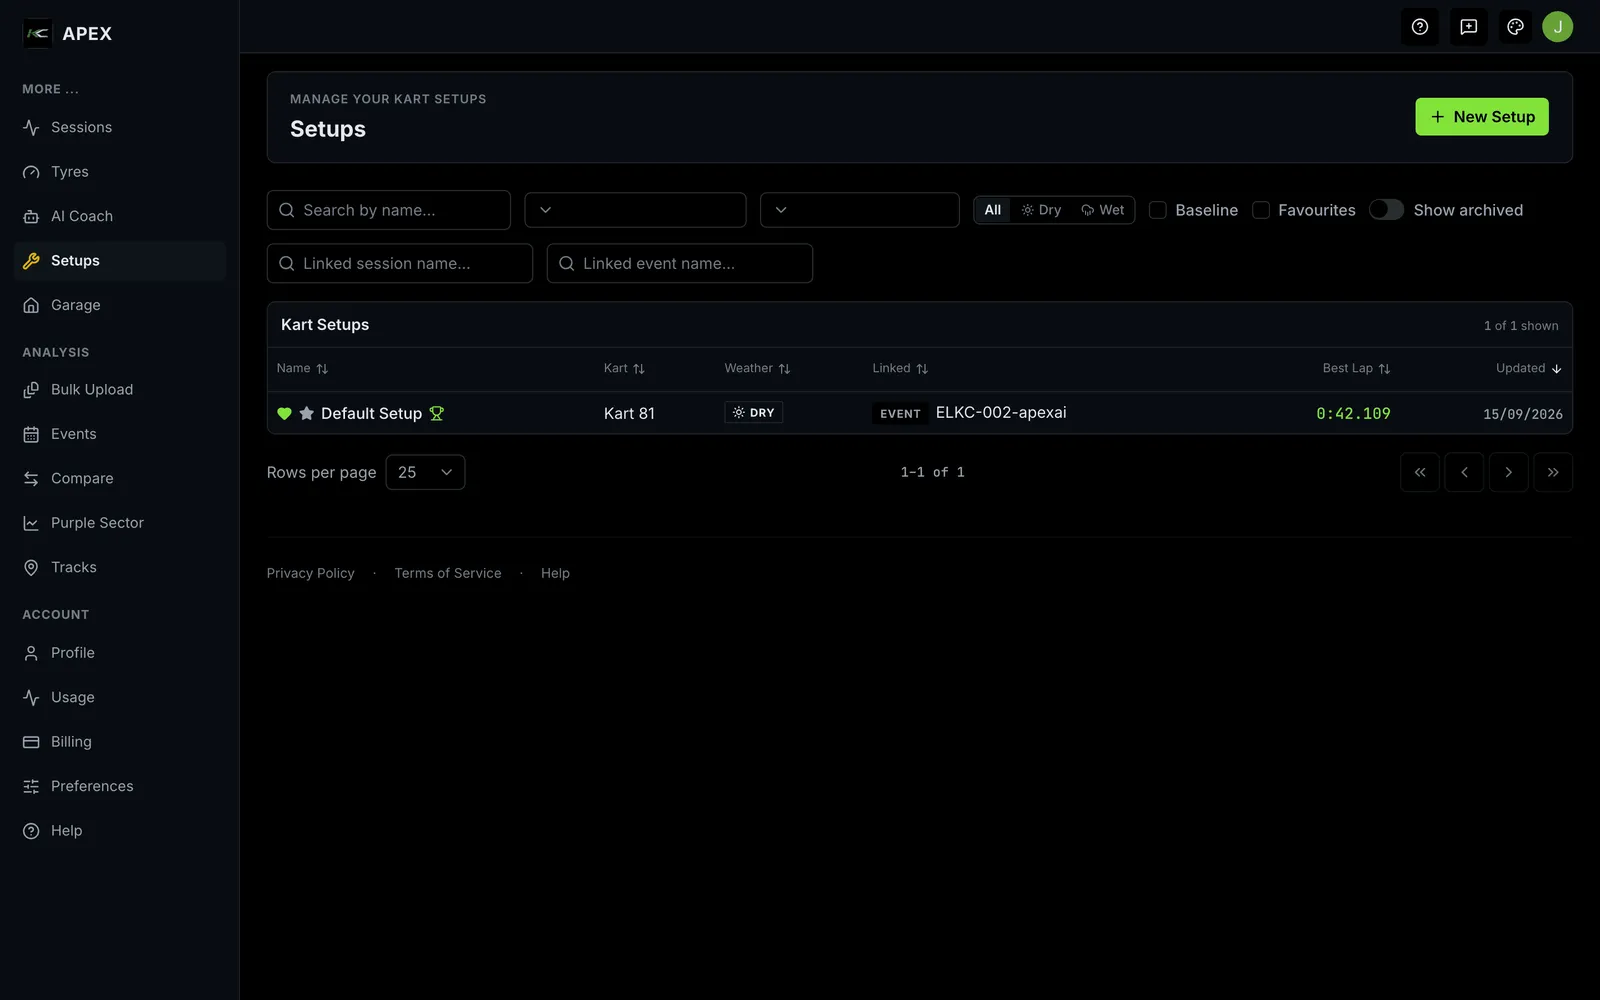This screenshot has height=1000, width=1600.
Task: Sort by Name column arrows icon
Action: click(x=322, y=369)
